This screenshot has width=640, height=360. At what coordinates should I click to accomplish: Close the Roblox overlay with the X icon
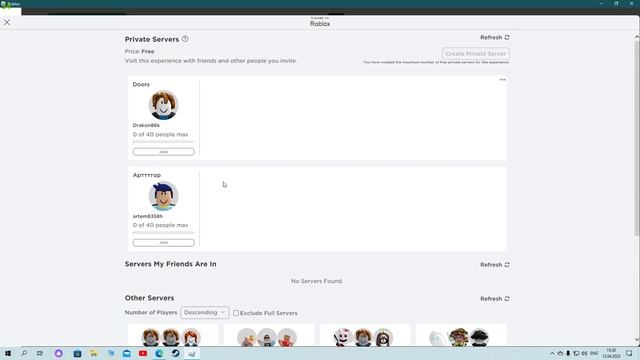[x=7, y=22]
